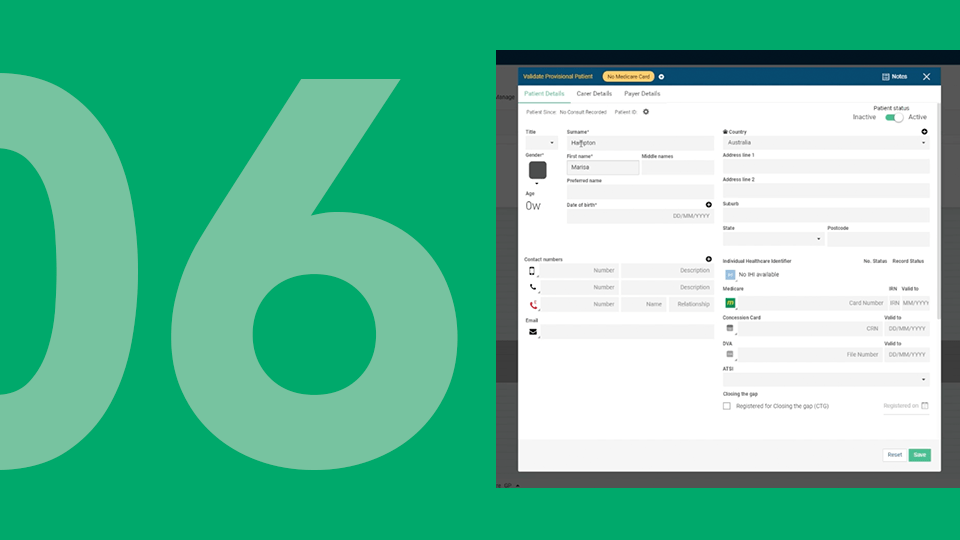Screen dimensions: 960x540
Task: Open the ATSI dropdown
Action: point(826,380)
